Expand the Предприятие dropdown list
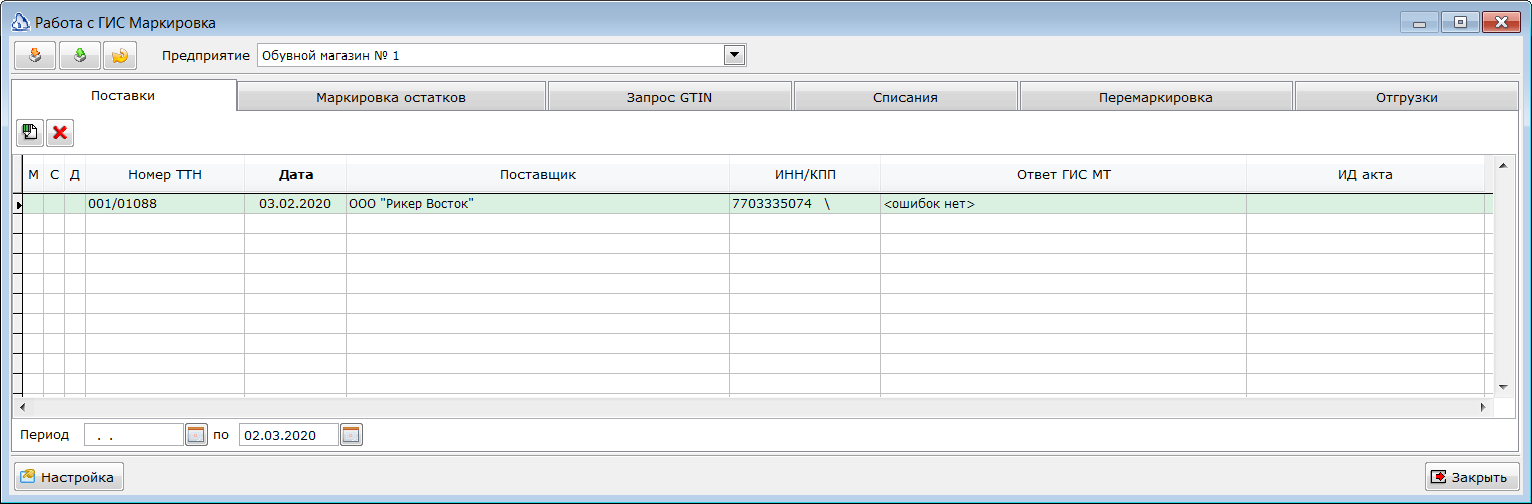The image size is (1532, 504). click(735, 55)
